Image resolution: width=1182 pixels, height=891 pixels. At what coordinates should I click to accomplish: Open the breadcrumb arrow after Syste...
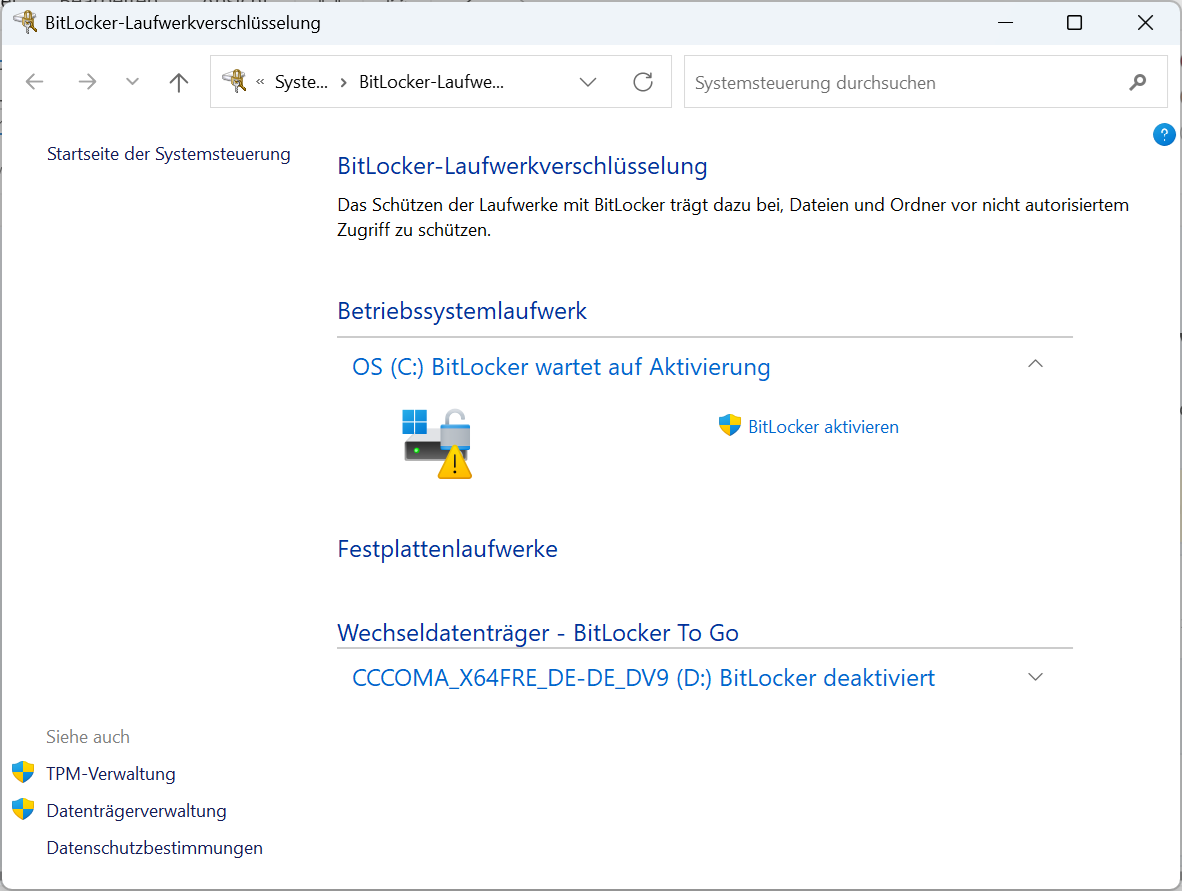click(344, 82)
